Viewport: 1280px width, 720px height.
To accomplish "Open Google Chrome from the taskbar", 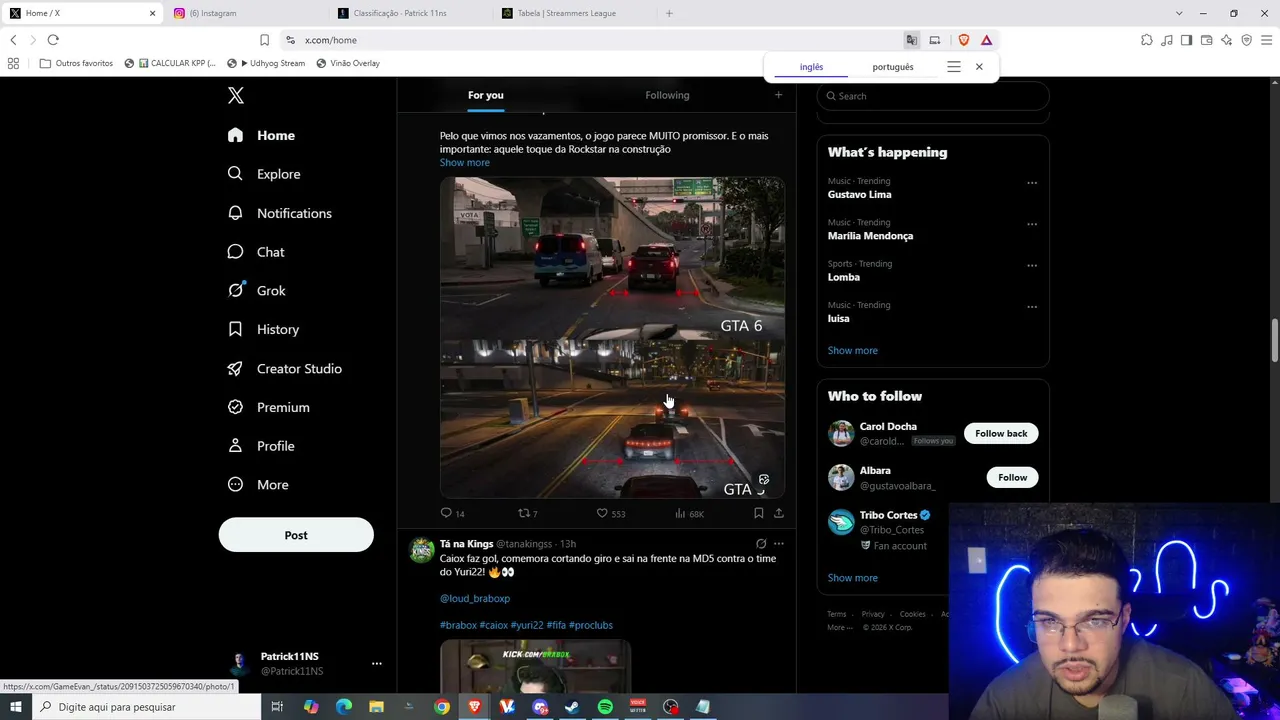I will point(441,707).
